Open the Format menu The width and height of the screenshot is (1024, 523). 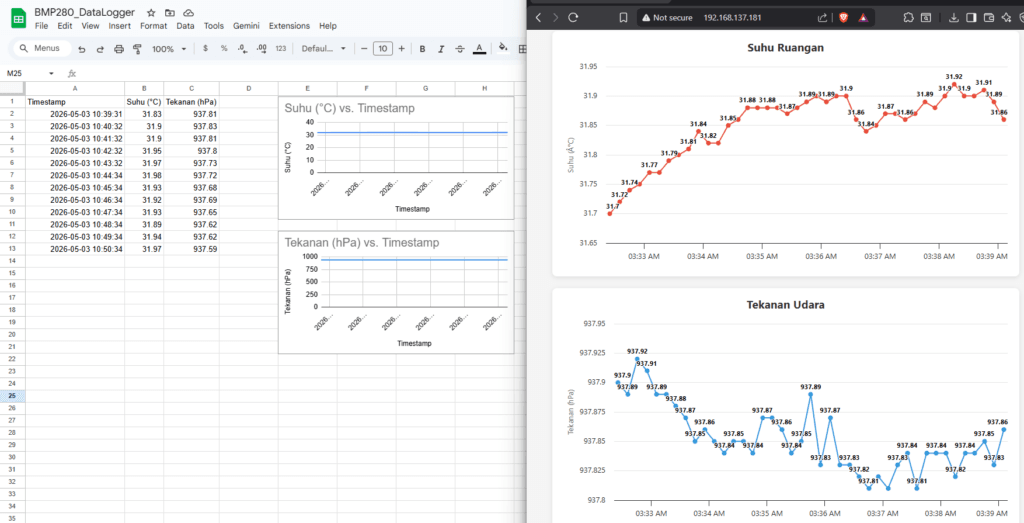coord(153,26)
